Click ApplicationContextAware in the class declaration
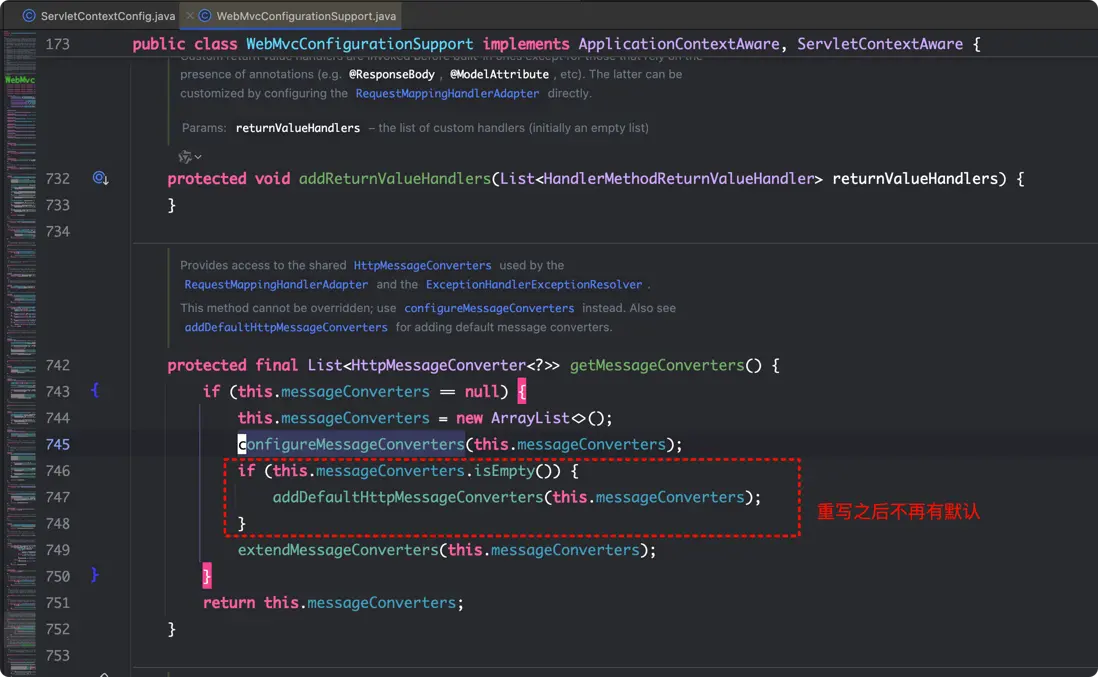Image resolution: width=1098 pixels, height=677 pixels. click(679, 44)
